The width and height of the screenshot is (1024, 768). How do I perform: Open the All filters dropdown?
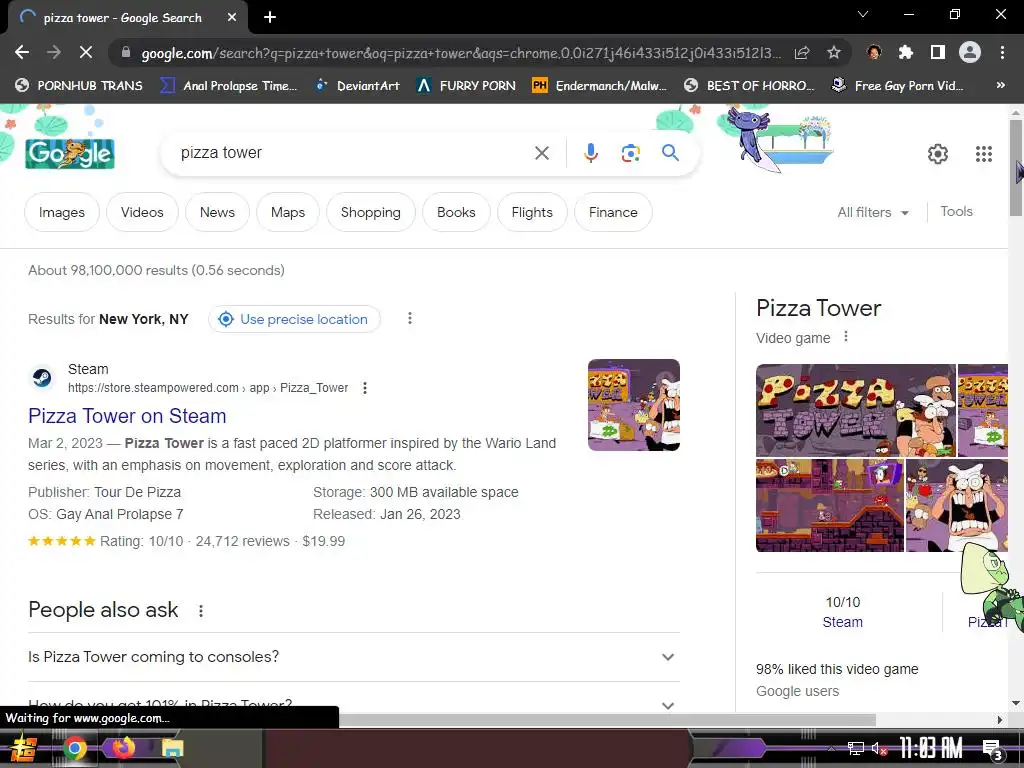(873, 212)
